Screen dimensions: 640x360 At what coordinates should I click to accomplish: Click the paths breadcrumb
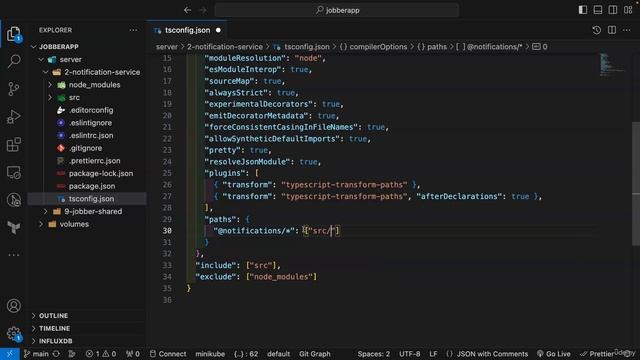tap(432, 47)
